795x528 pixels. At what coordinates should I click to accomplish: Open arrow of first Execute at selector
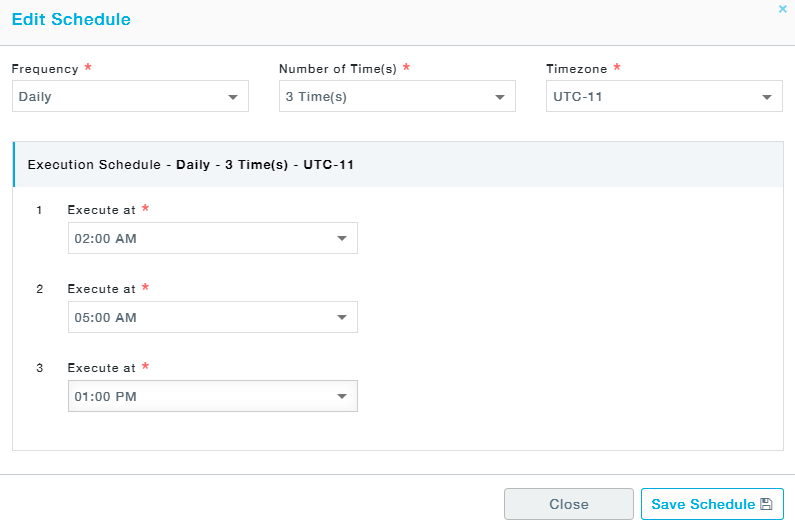point(342,238)
